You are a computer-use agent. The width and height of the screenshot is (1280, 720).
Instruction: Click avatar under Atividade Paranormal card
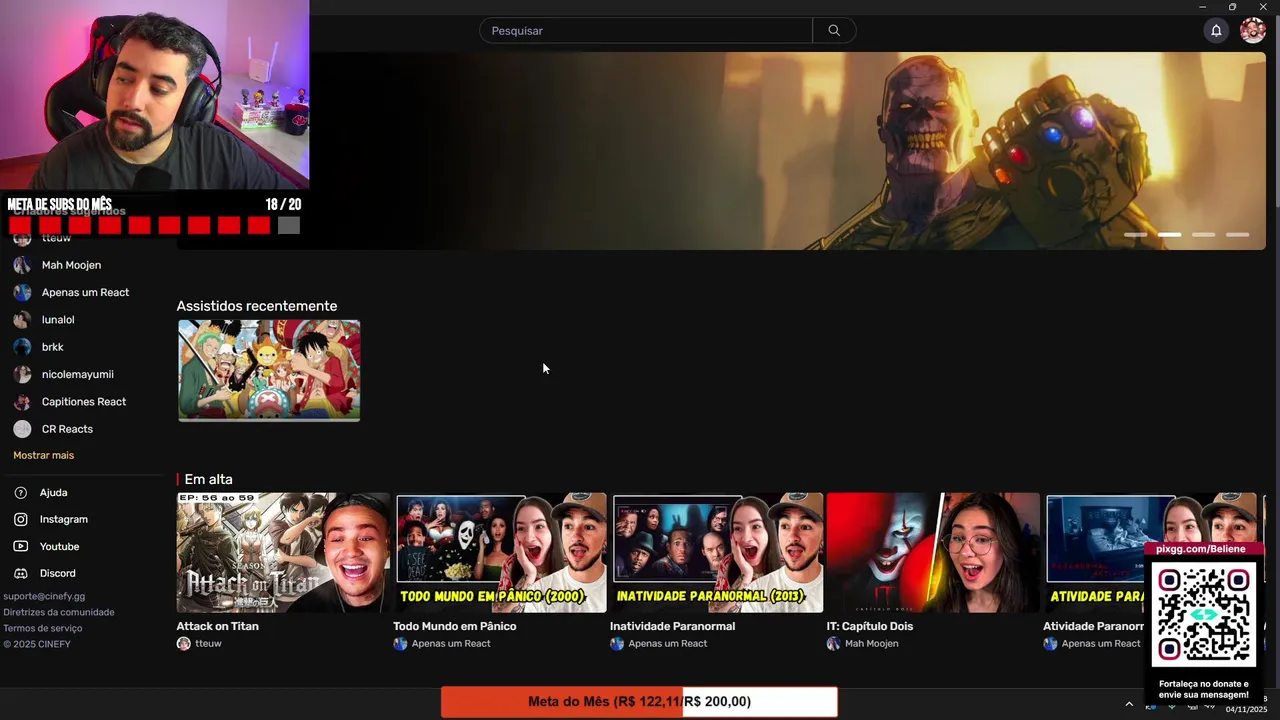1050,644
